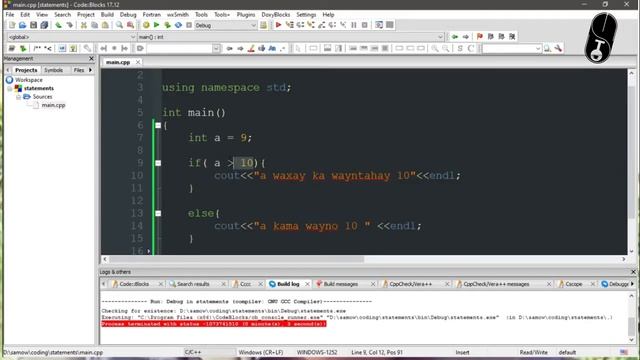This screenshot has width=640, height=360.
Task: Click the Find magnifier icon
Action: pyautogui.click(x=119, y=25)
